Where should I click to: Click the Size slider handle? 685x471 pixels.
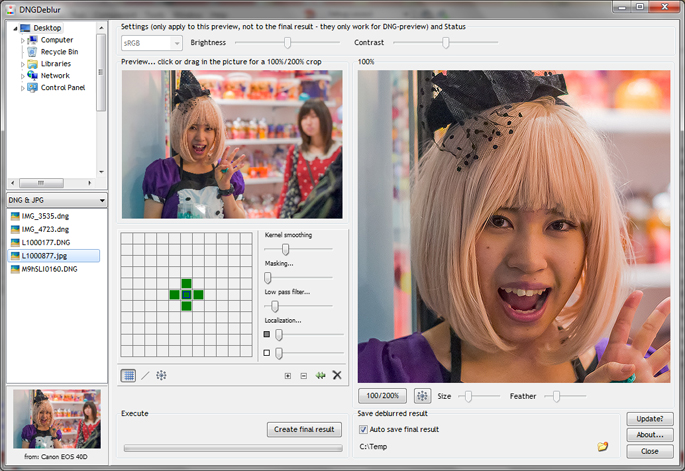coord(468,396)
